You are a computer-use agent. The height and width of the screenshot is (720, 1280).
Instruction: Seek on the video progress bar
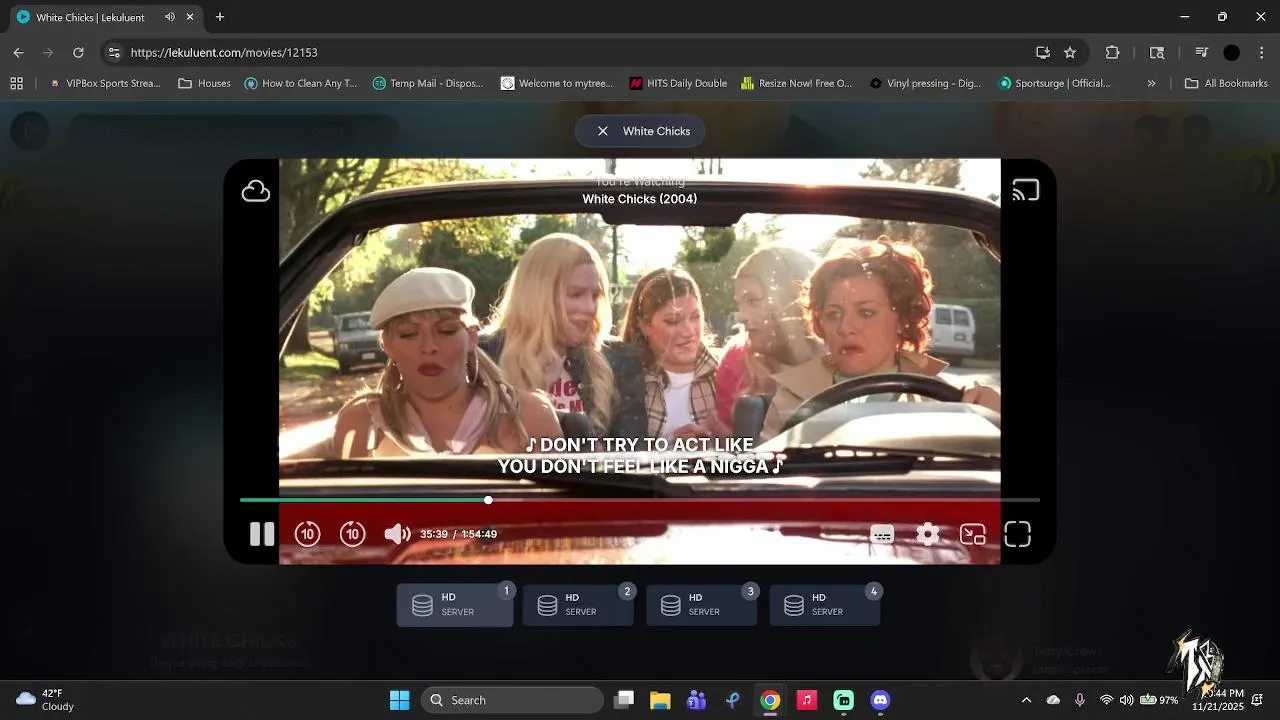(640, 500)
